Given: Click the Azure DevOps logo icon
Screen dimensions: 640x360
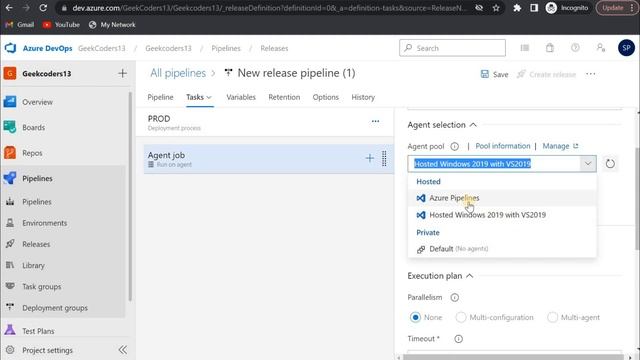Looking at the screenshot, I should (x=10, y=48).
